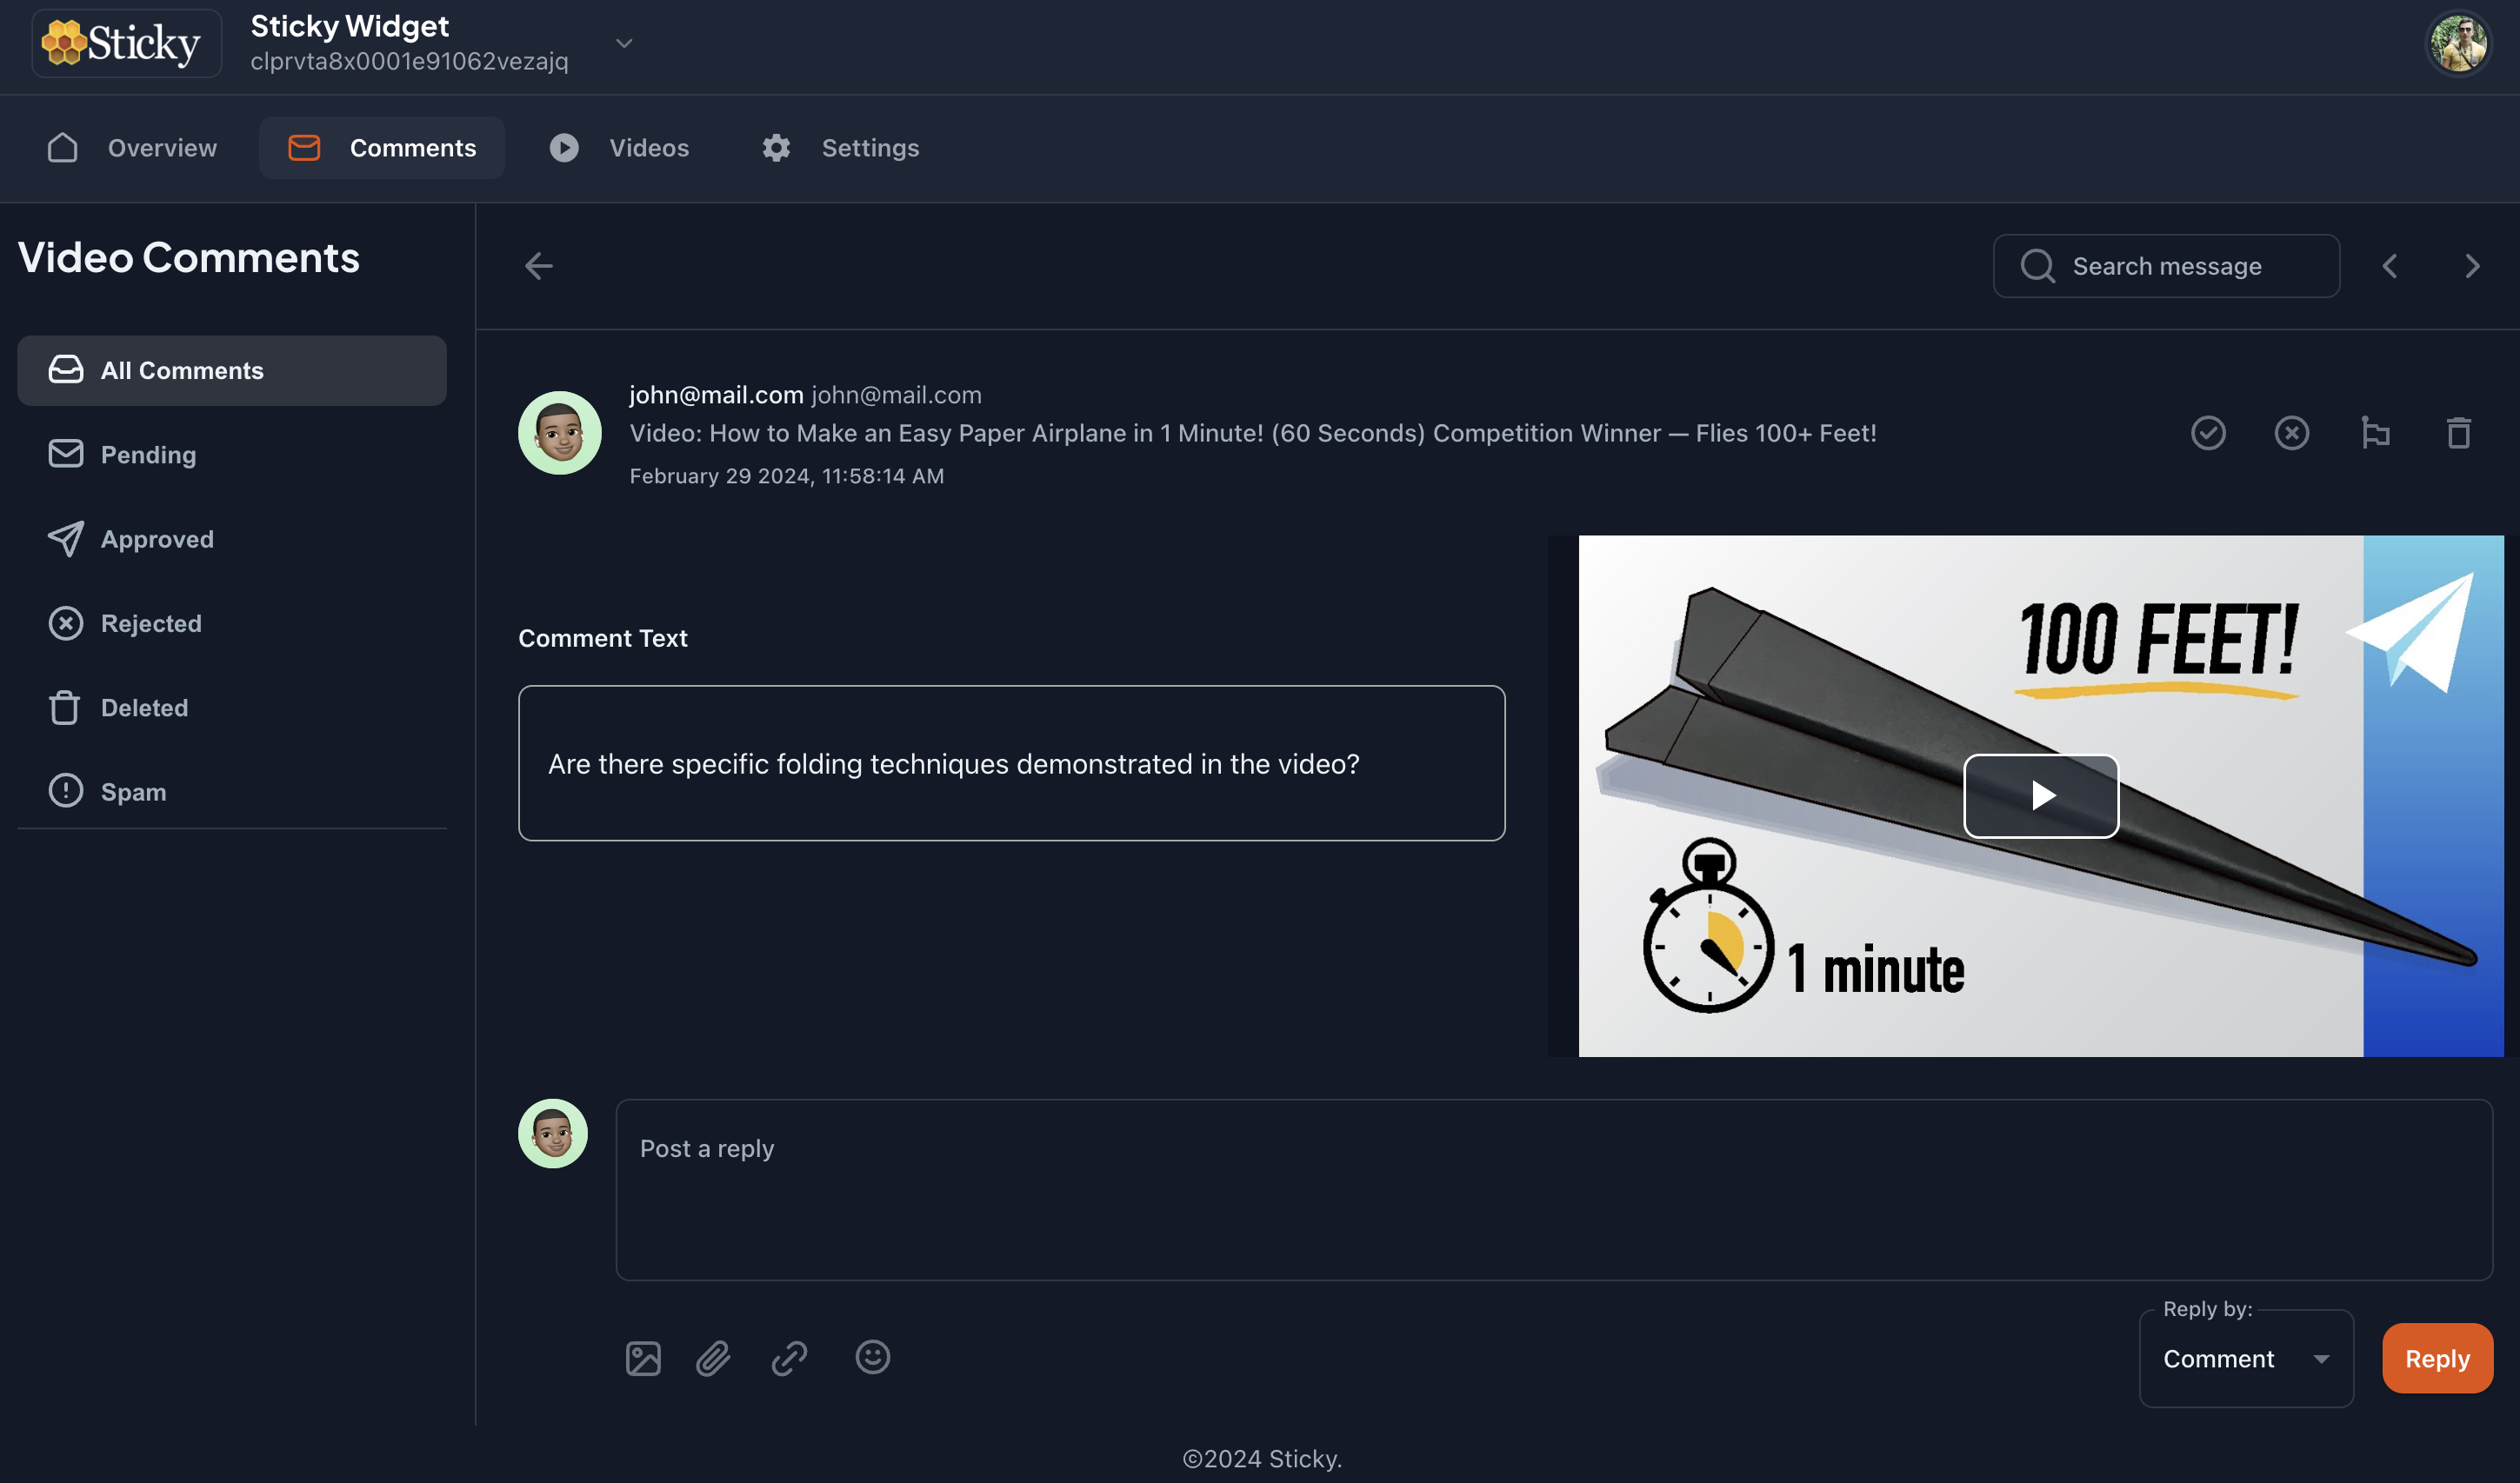
Task: Open emoji picker smiley icon
Action: 872,1357
